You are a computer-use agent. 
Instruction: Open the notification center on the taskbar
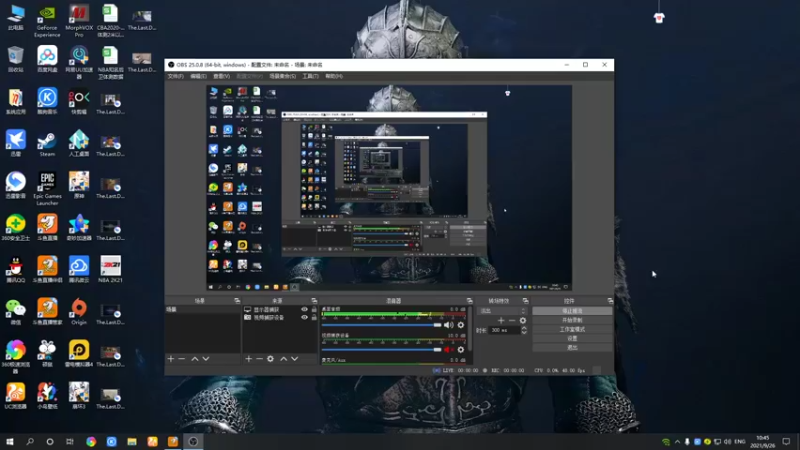coord(786,441)
